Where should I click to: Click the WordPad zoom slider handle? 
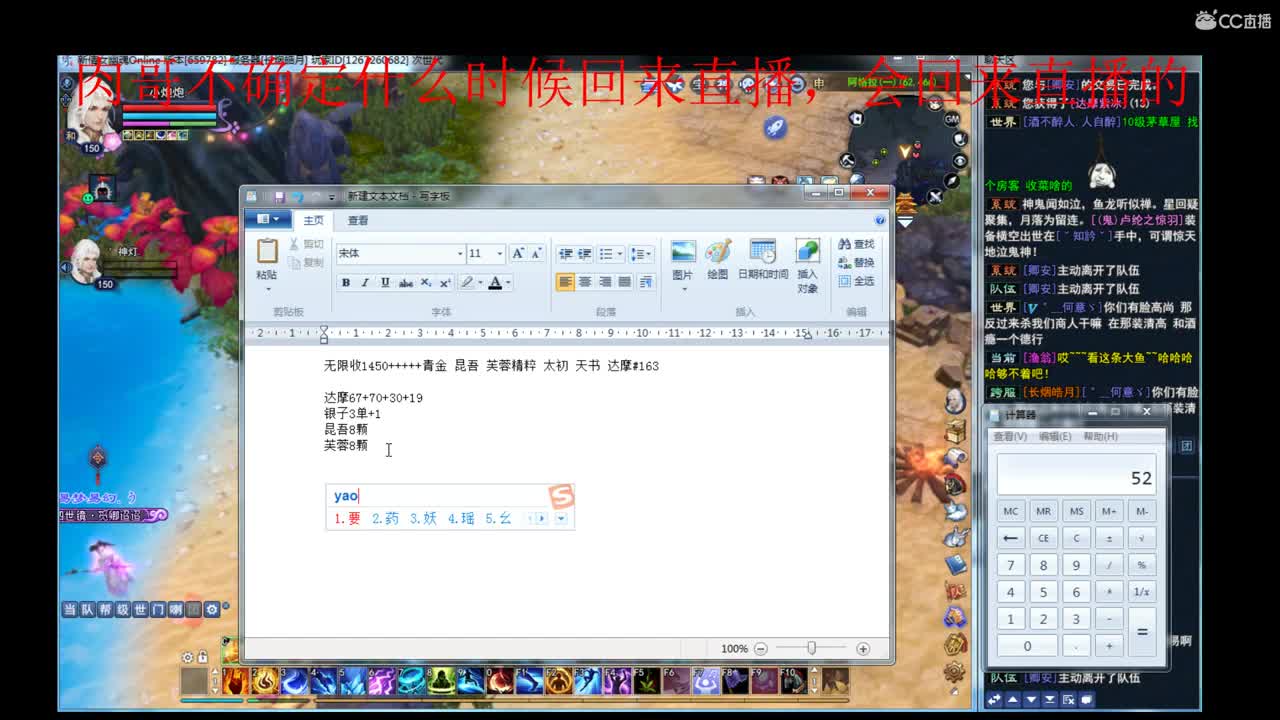pos(812,648)
